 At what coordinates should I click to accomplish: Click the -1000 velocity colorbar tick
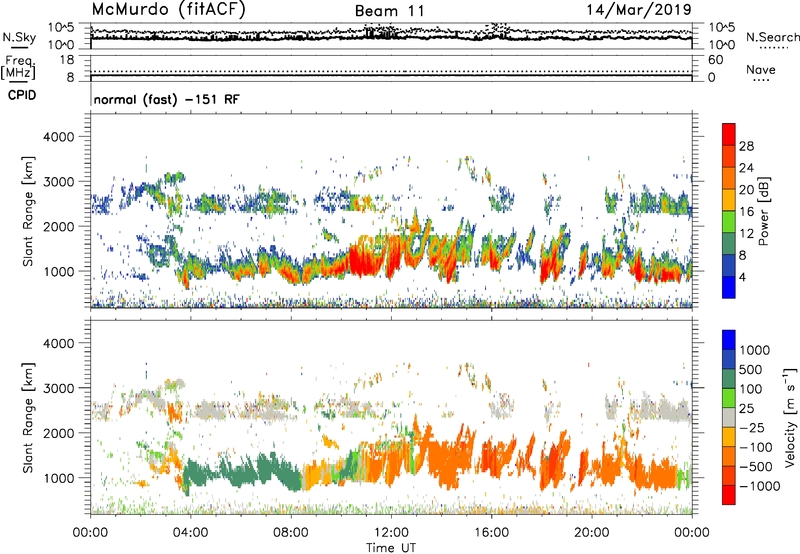click(759, 486)
